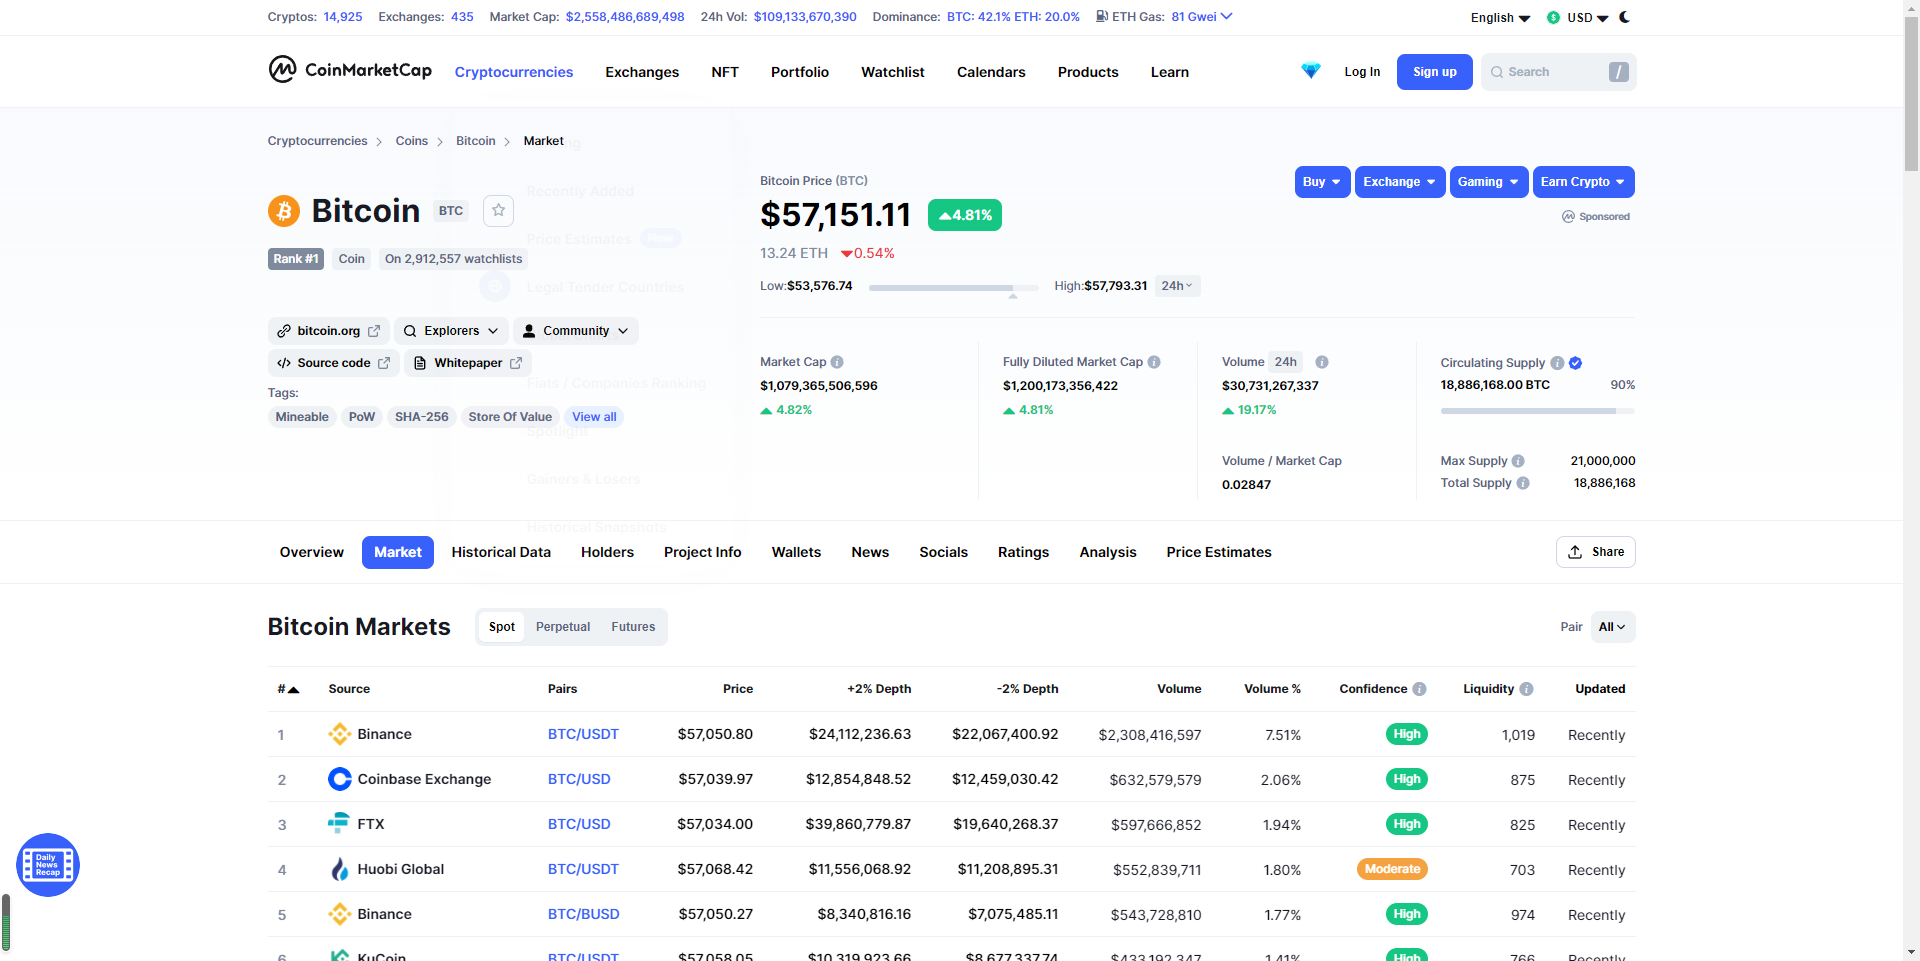The image size is (1920, 961).
Task: Click Market Cap info icon
Action: pyautogui.click(x=837, y=362)
